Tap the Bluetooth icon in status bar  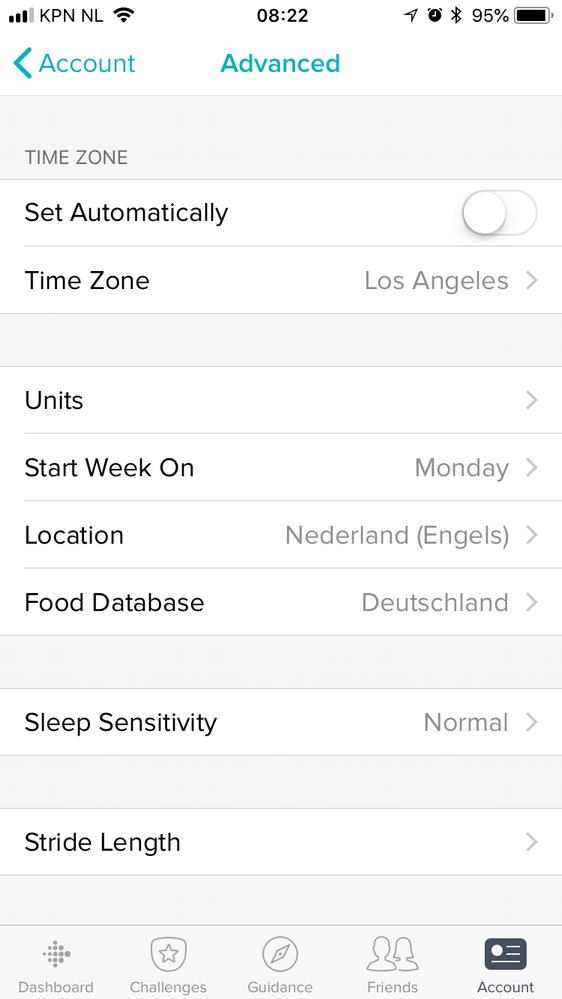click(456, 15)
